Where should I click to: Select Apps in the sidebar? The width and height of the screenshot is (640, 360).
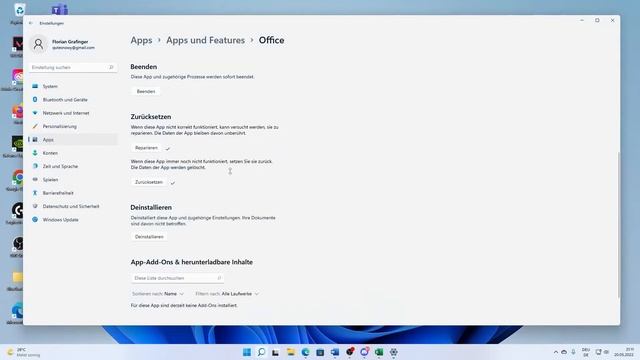click(73, 140)
